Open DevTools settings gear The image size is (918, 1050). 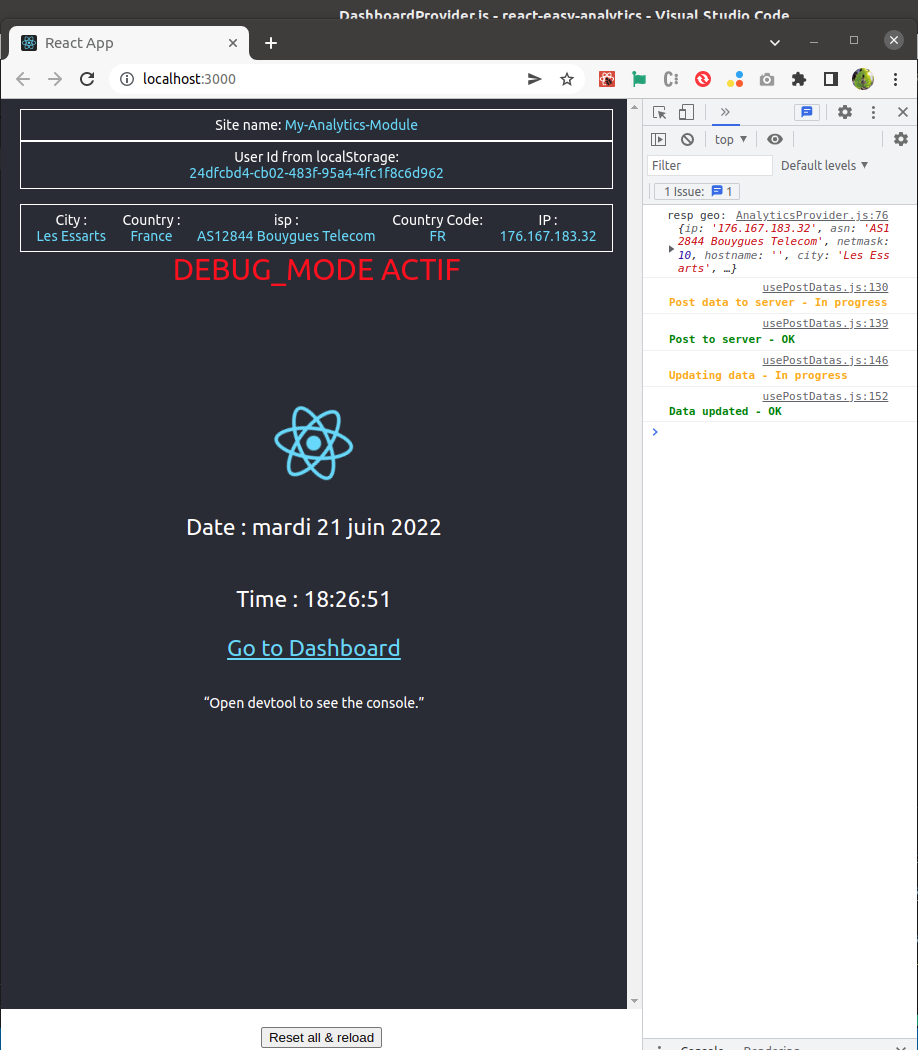click(x=845, y=112)
